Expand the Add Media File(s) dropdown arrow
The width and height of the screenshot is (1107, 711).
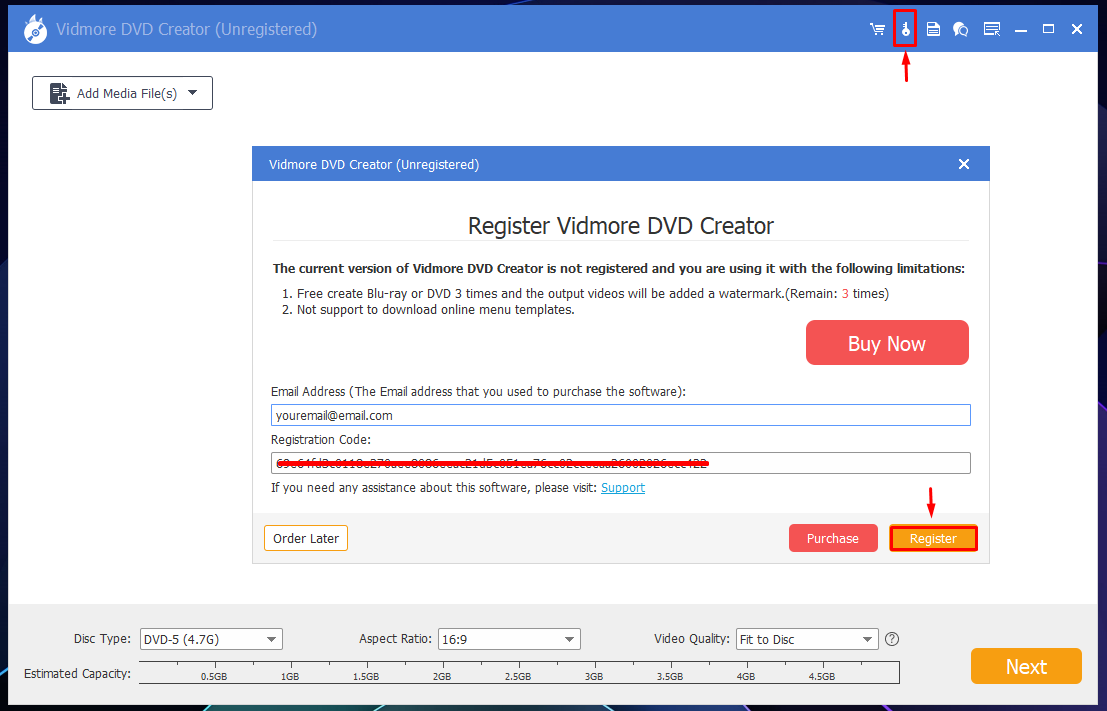tap(193, 92)
